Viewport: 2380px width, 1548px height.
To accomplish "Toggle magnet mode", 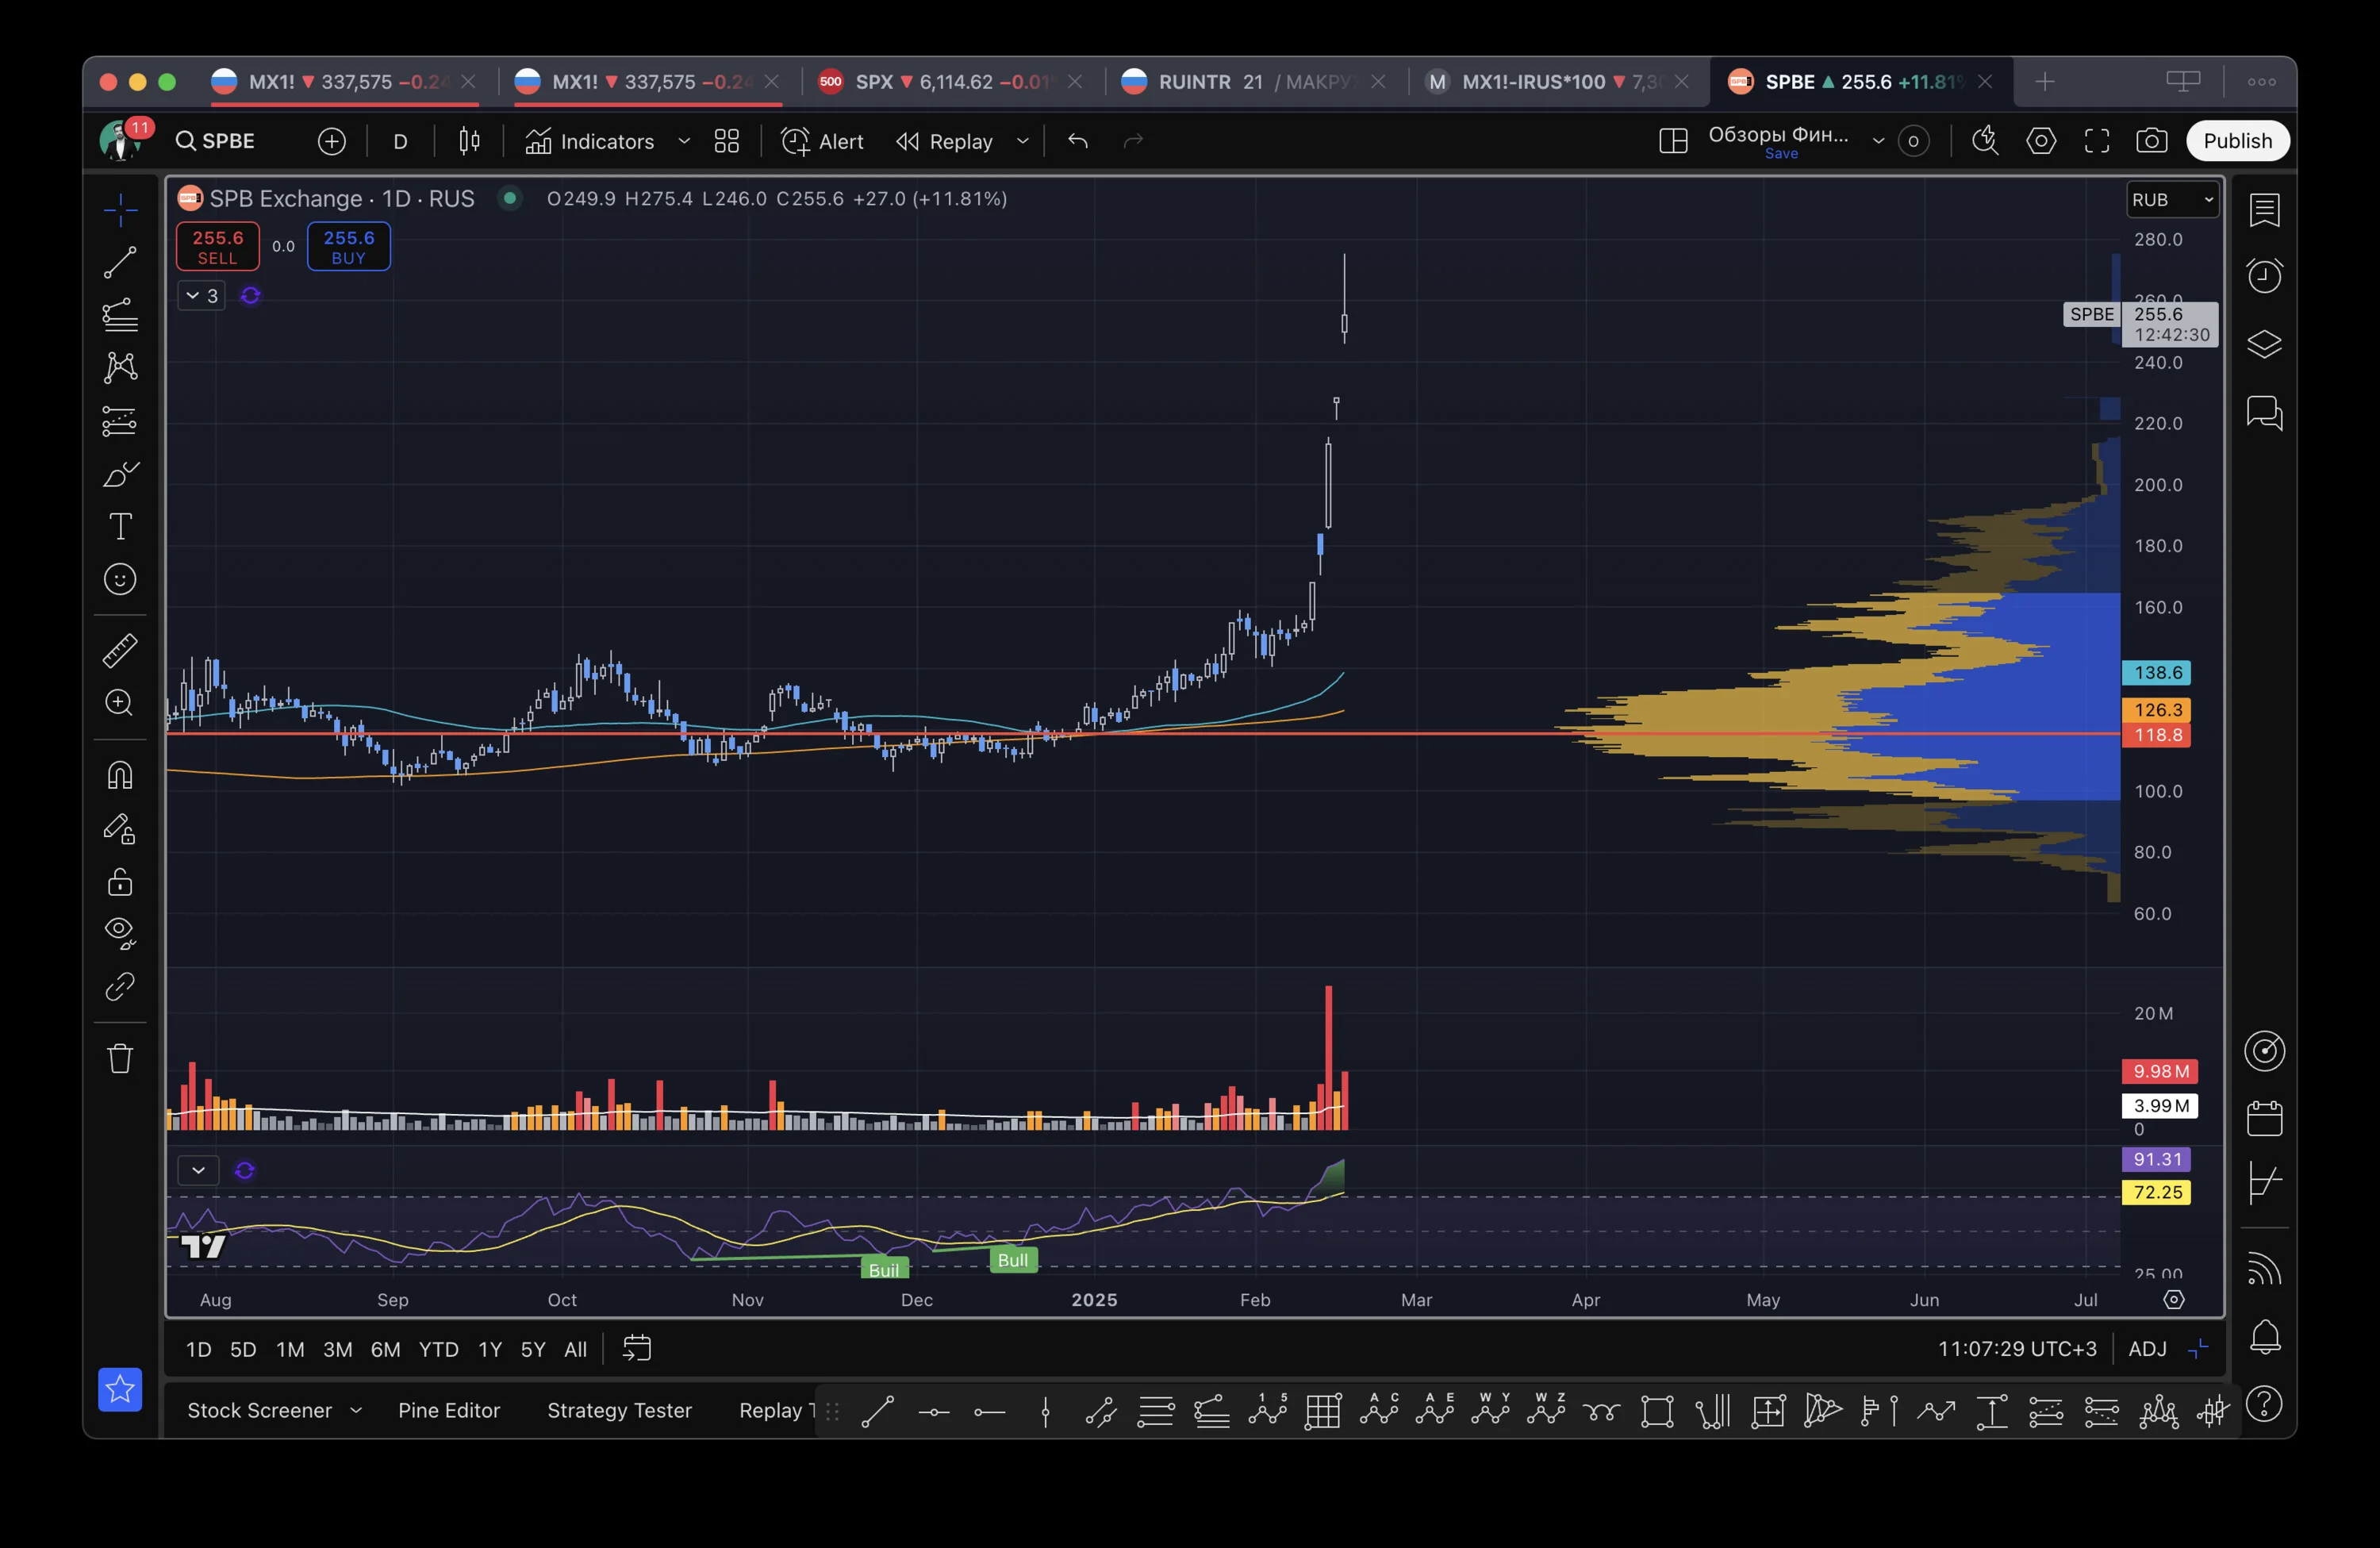I will 120,775.
